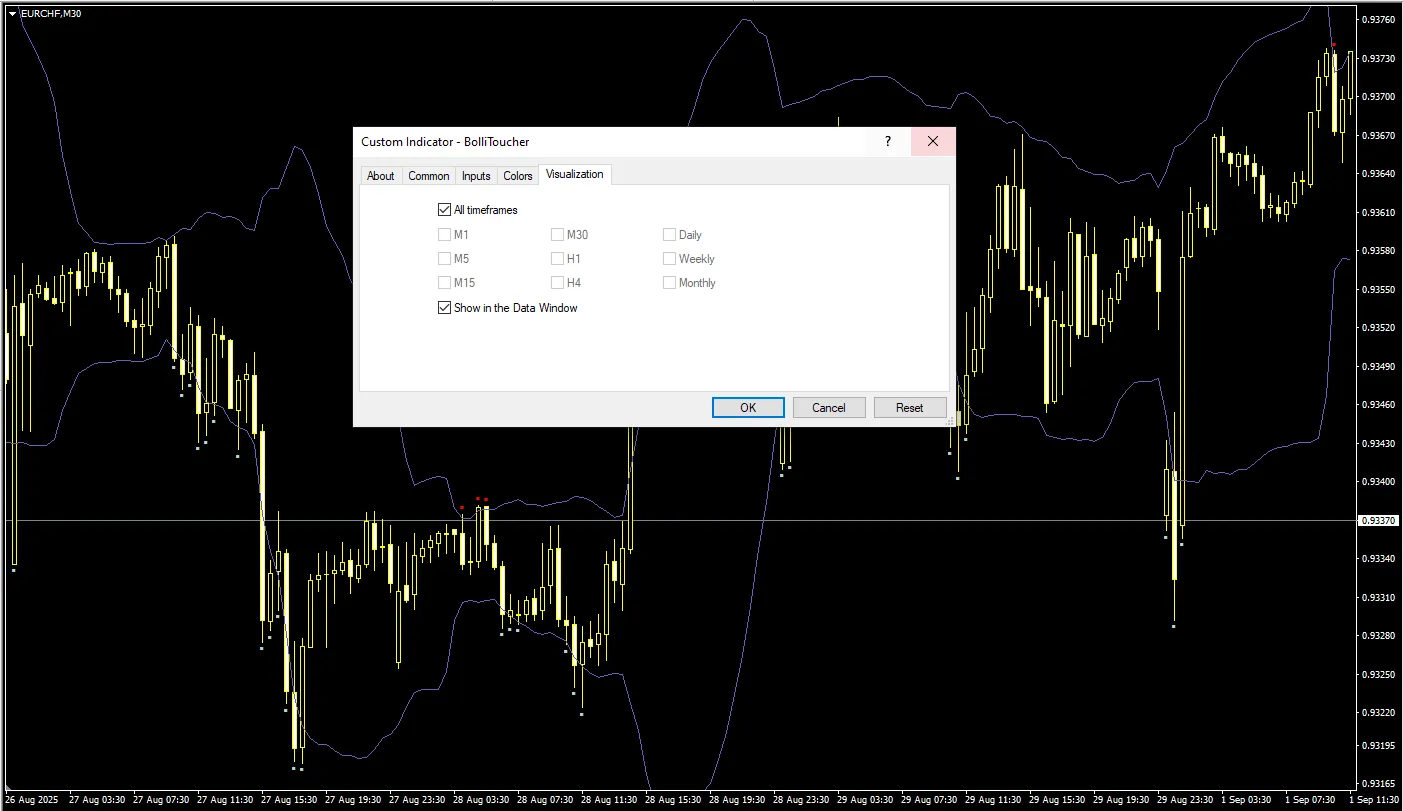The height and width of the screenshot is (811, 1403).
Task: Disable Show in the Data Window
Action: click(444, 308)
